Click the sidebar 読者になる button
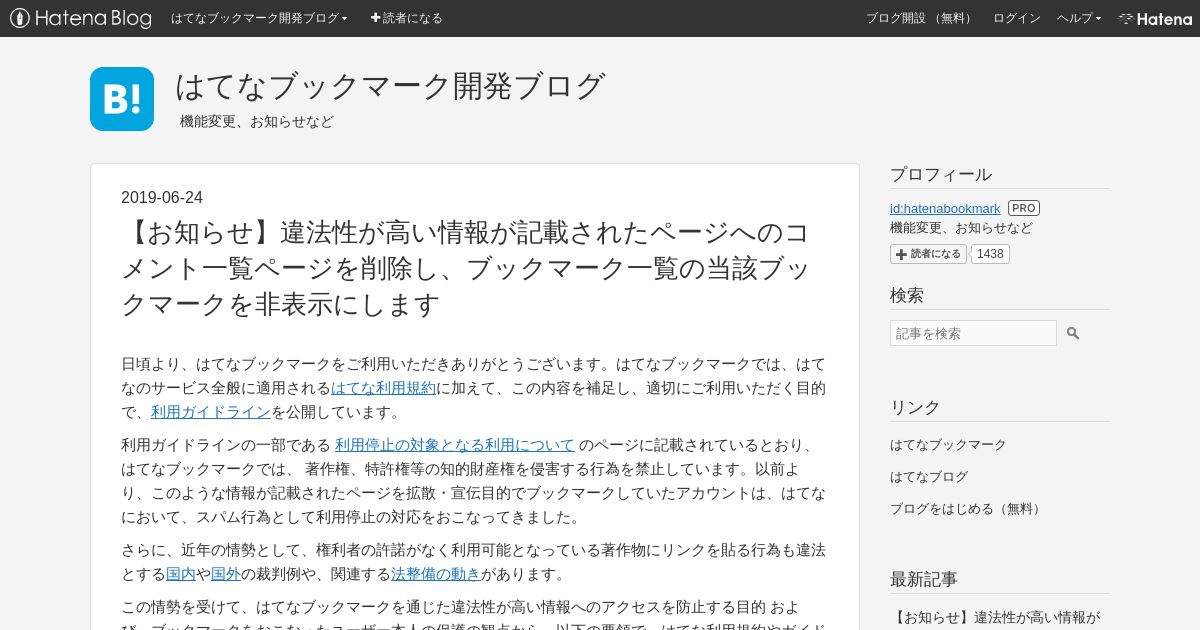The height and width of the screenshot is (630, 1200). pyautogui.click(x=928, y=254)
